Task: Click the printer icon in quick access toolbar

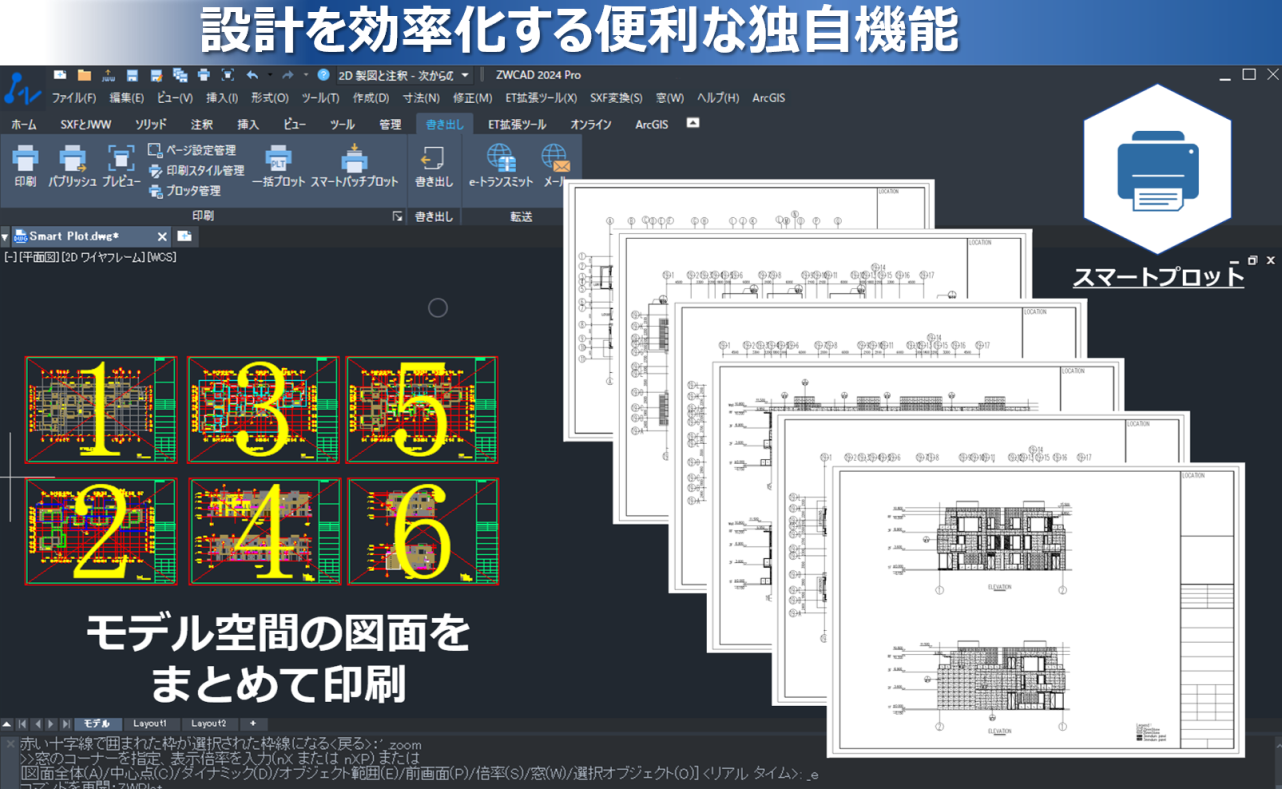Action: pos(204,75)
